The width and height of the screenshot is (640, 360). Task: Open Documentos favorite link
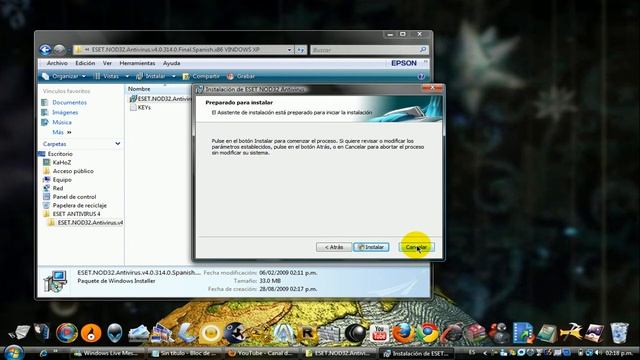69,102
